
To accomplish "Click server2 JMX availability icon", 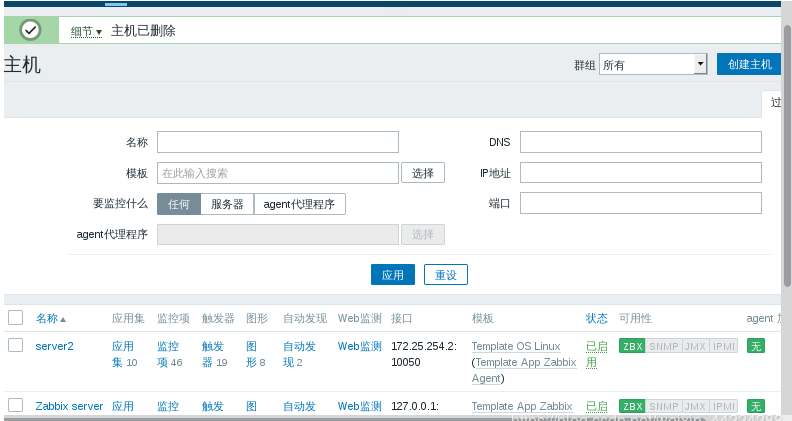I will click(695, 346).
